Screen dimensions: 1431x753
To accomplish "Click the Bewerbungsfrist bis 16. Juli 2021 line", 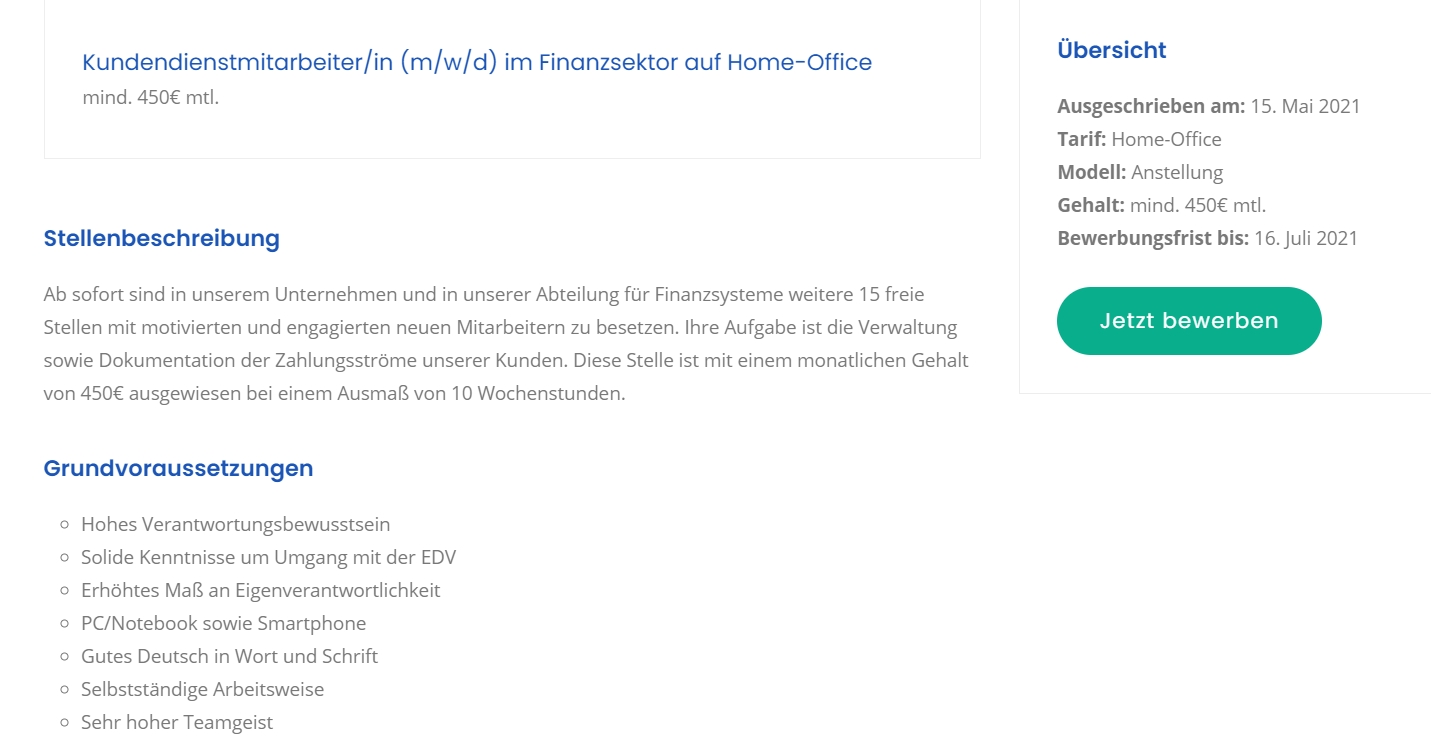I will tap(1208, 238).
